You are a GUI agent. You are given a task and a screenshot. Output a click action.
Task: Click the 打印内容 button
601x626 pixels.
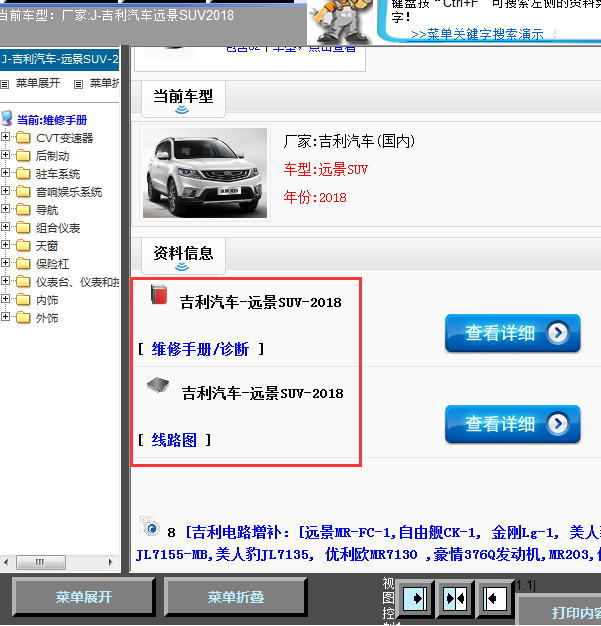click(x=559, y=612)
